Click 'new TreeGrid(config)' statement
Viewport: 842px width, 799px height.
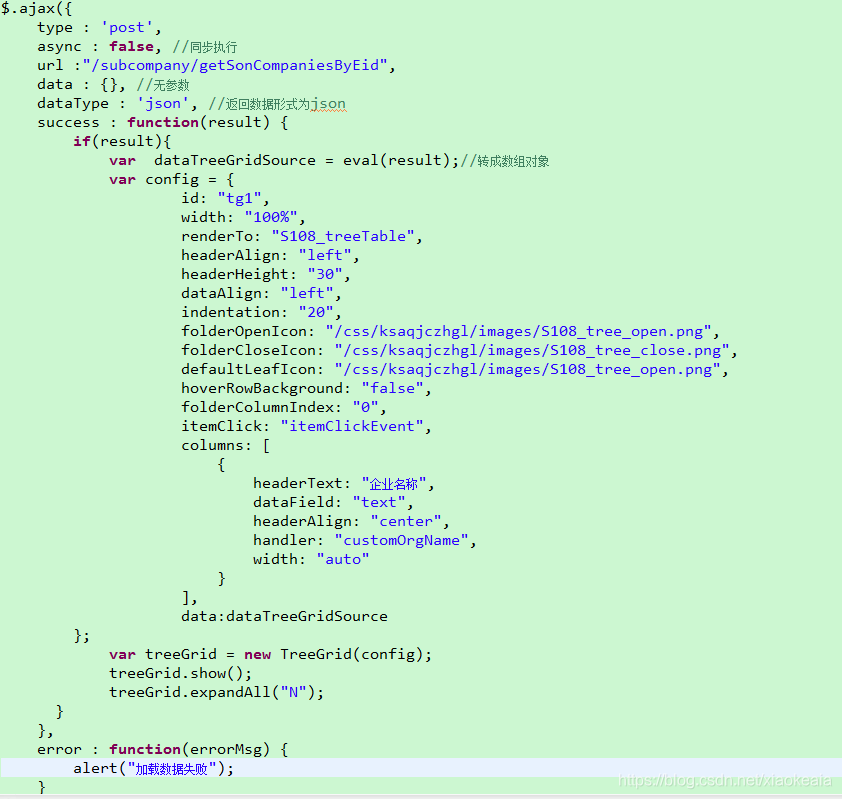tap(338, 655)
